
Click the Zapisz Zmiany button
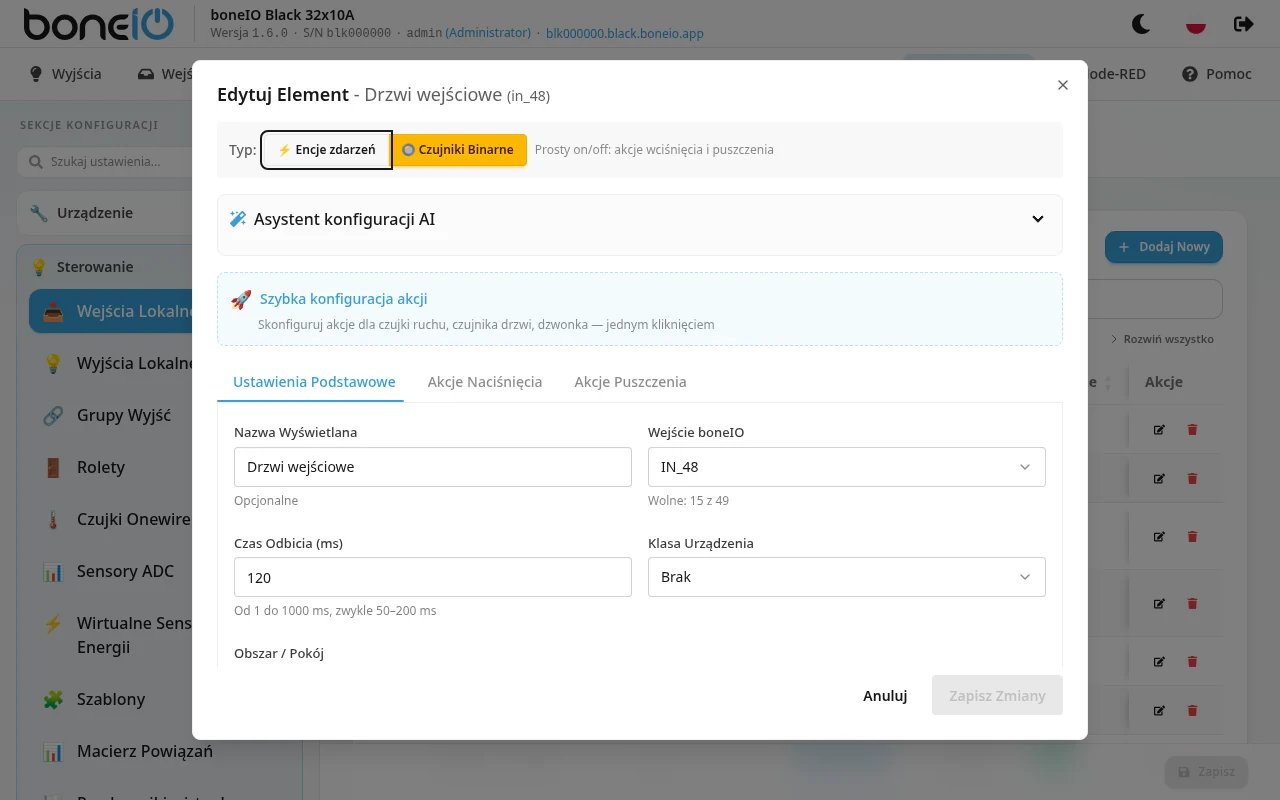coord(997,696)
